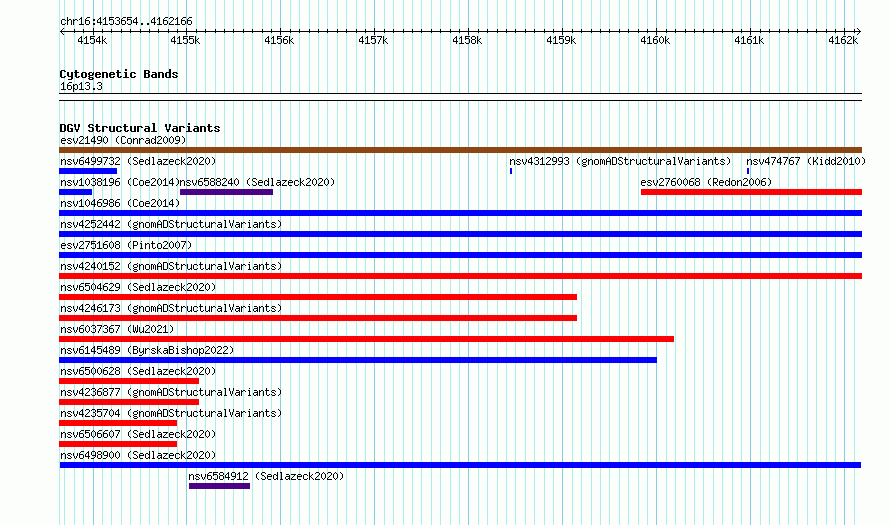Select the nsv6498900 blue variant bar

tap(460, 465)
